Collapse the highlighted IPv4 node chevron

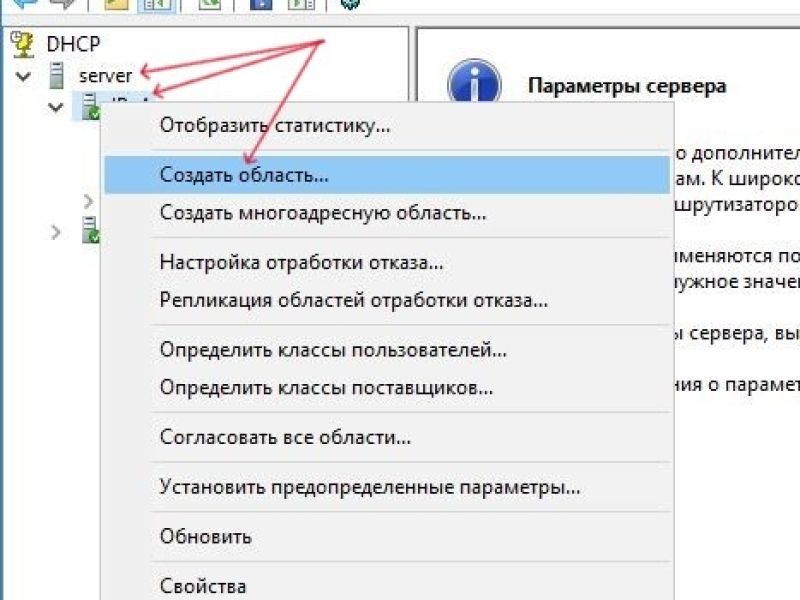tap(55, 107)
